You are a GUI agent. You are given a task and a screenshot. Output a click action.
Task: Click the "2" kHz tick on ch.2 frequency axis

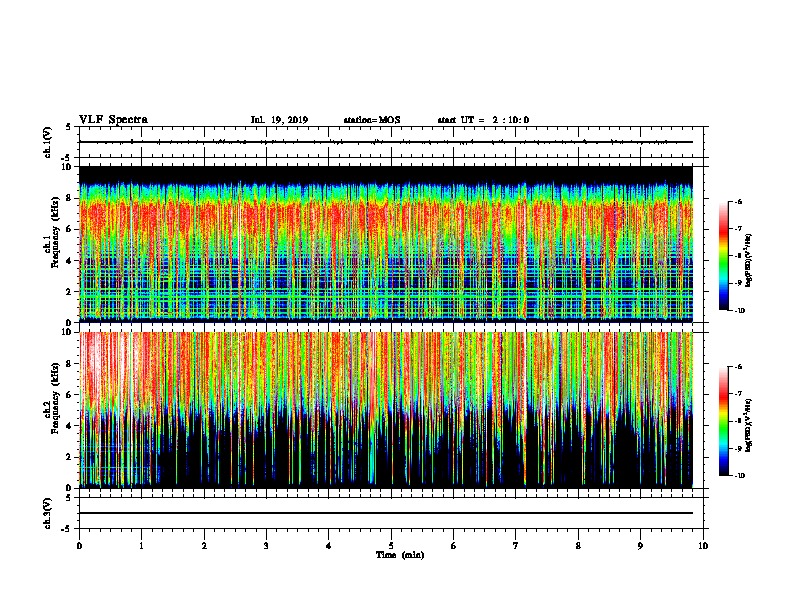coord(69,457)
